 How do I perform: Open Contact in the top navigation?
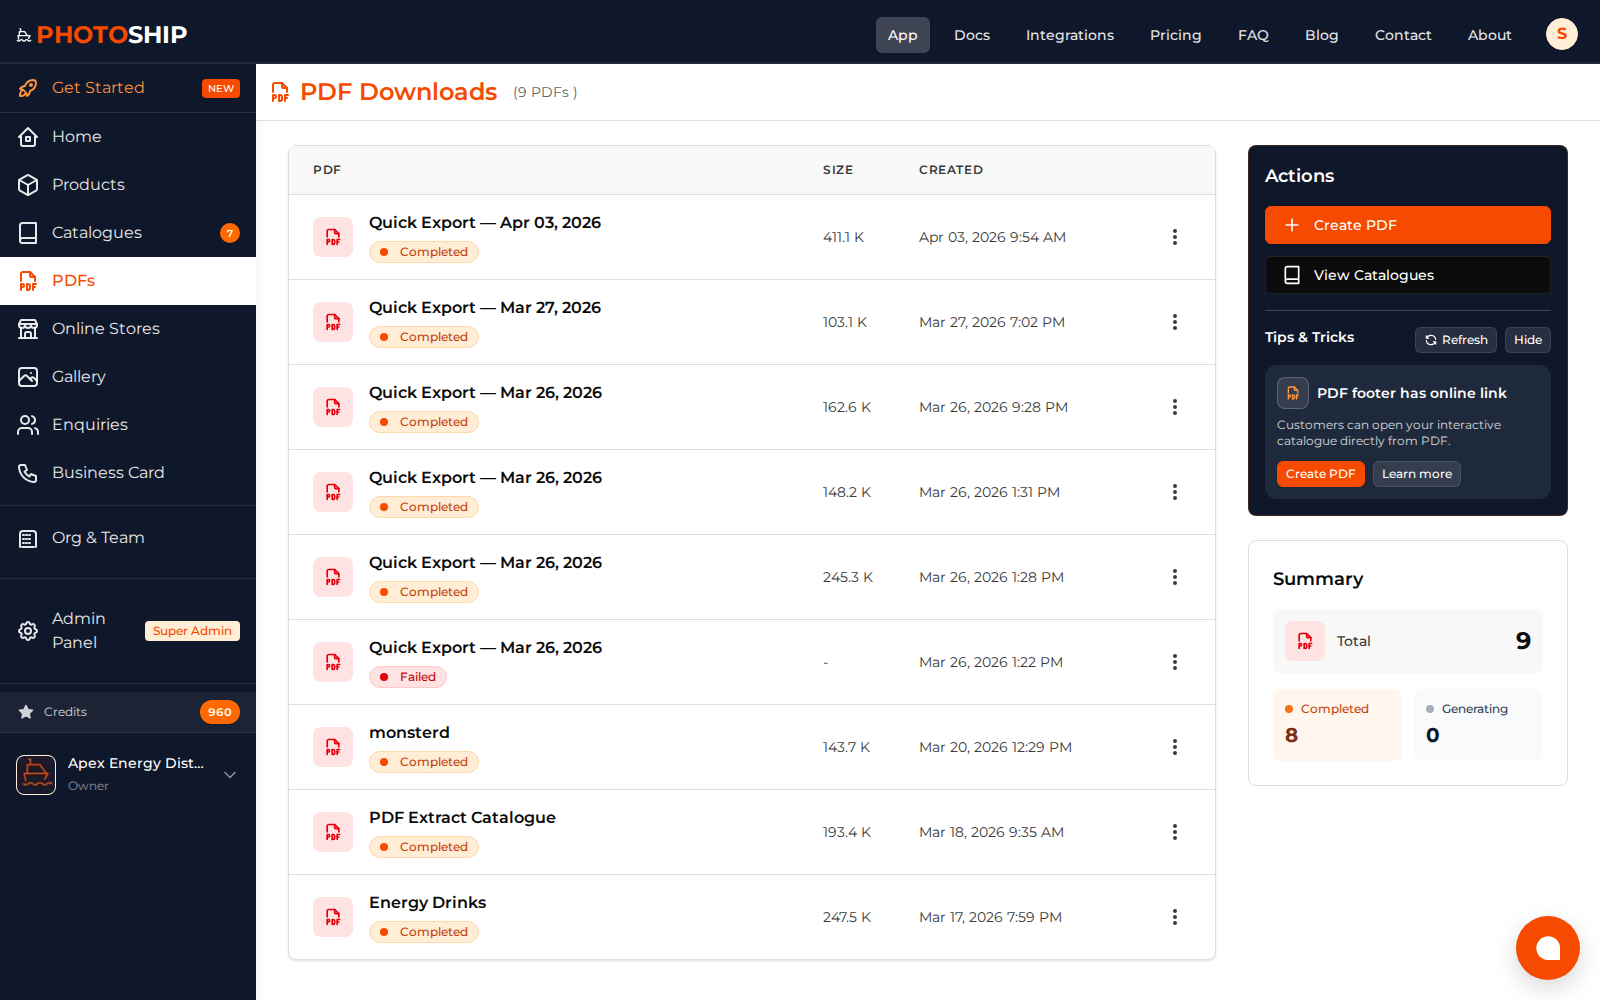pyautogui.click(x=1403, y=35)
